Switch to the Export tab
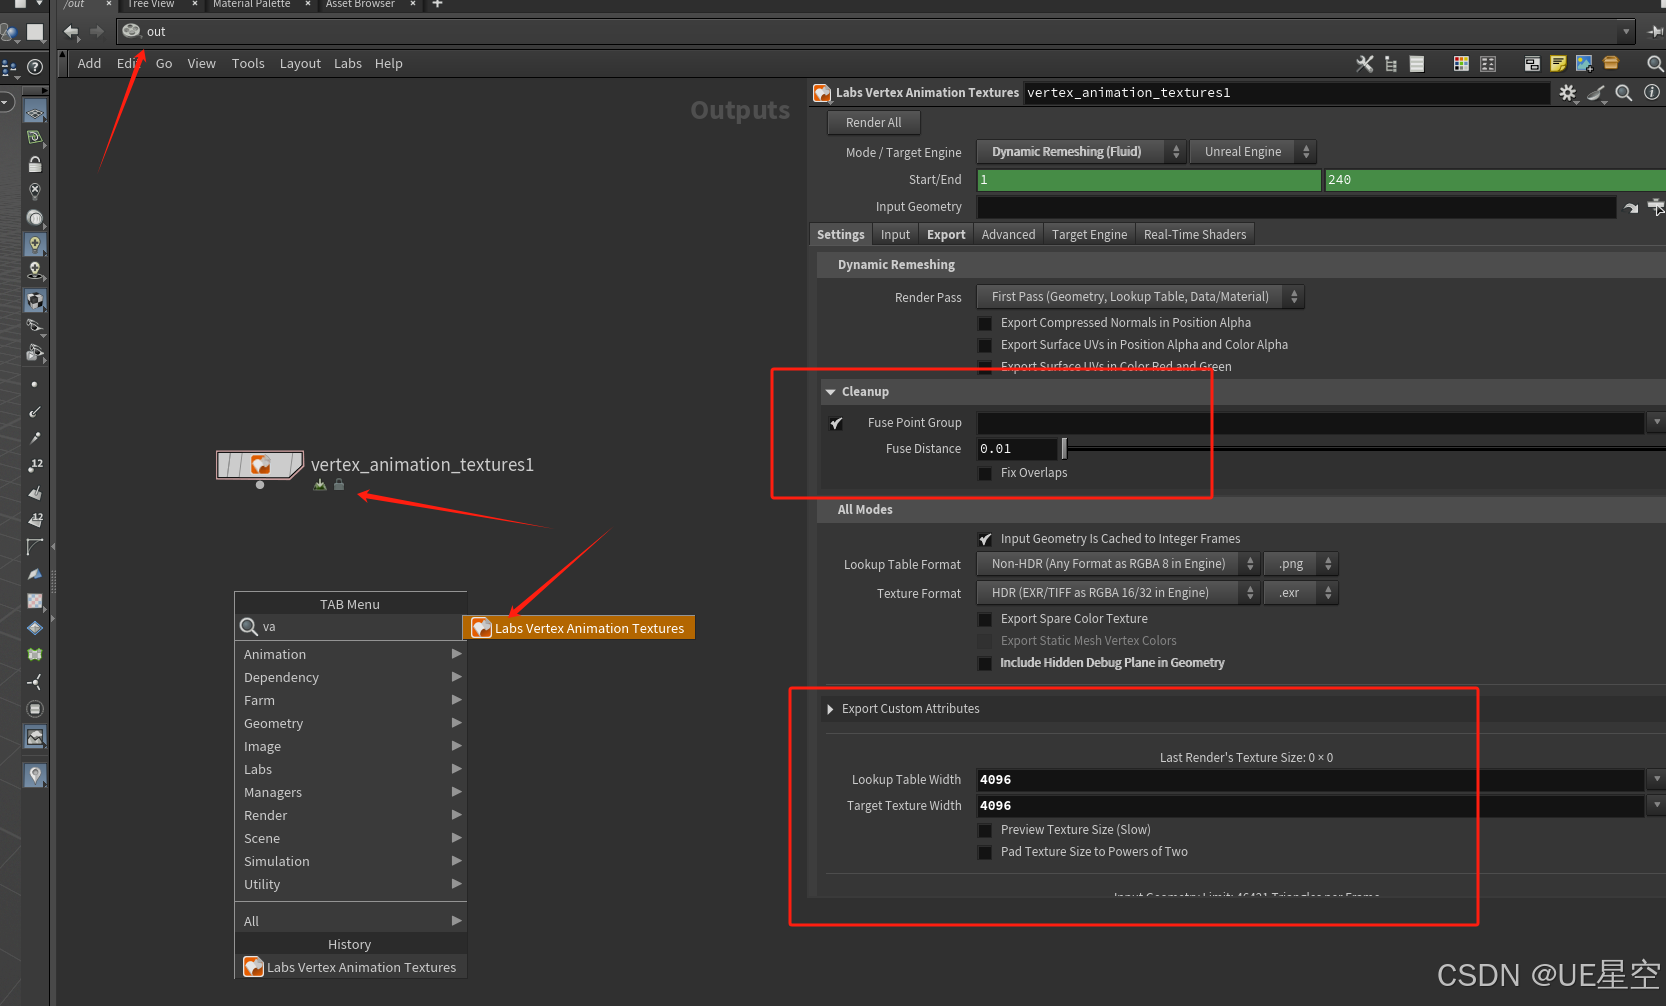The image size is (1666, 1006). coord(946,235)
